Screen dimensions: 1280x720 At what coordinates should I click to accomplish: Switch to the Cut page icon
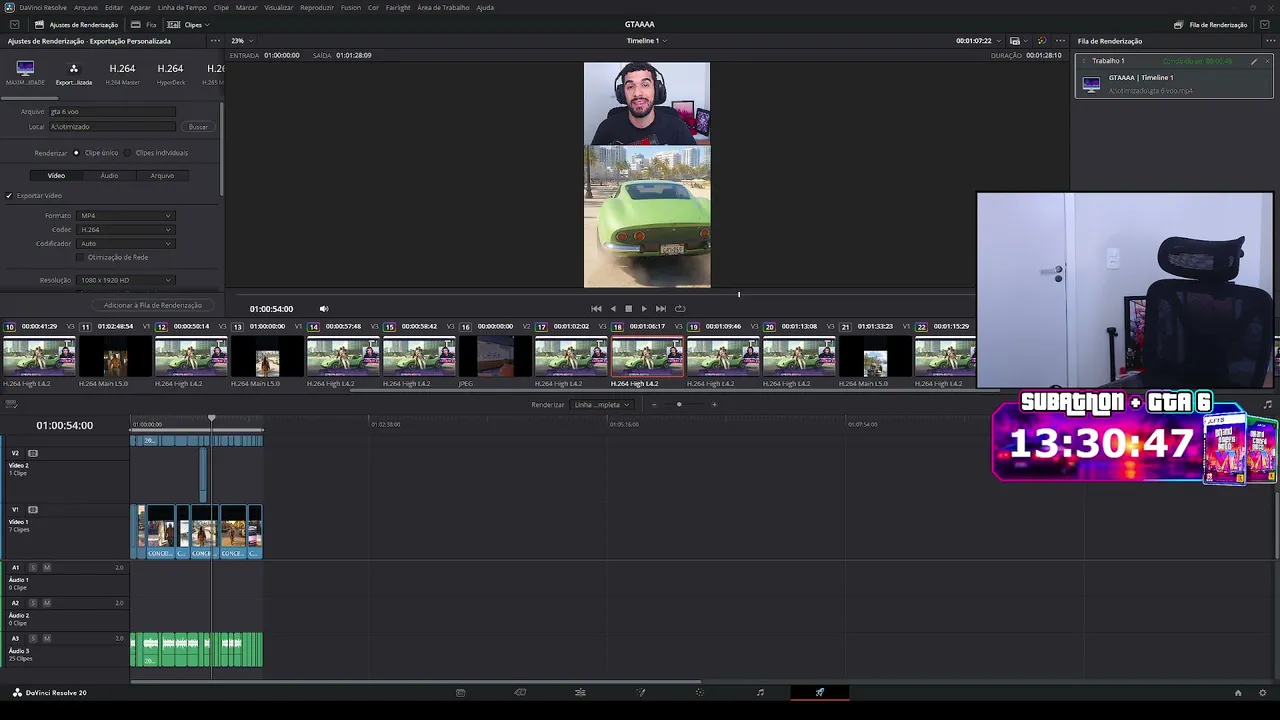pos(520,692)
